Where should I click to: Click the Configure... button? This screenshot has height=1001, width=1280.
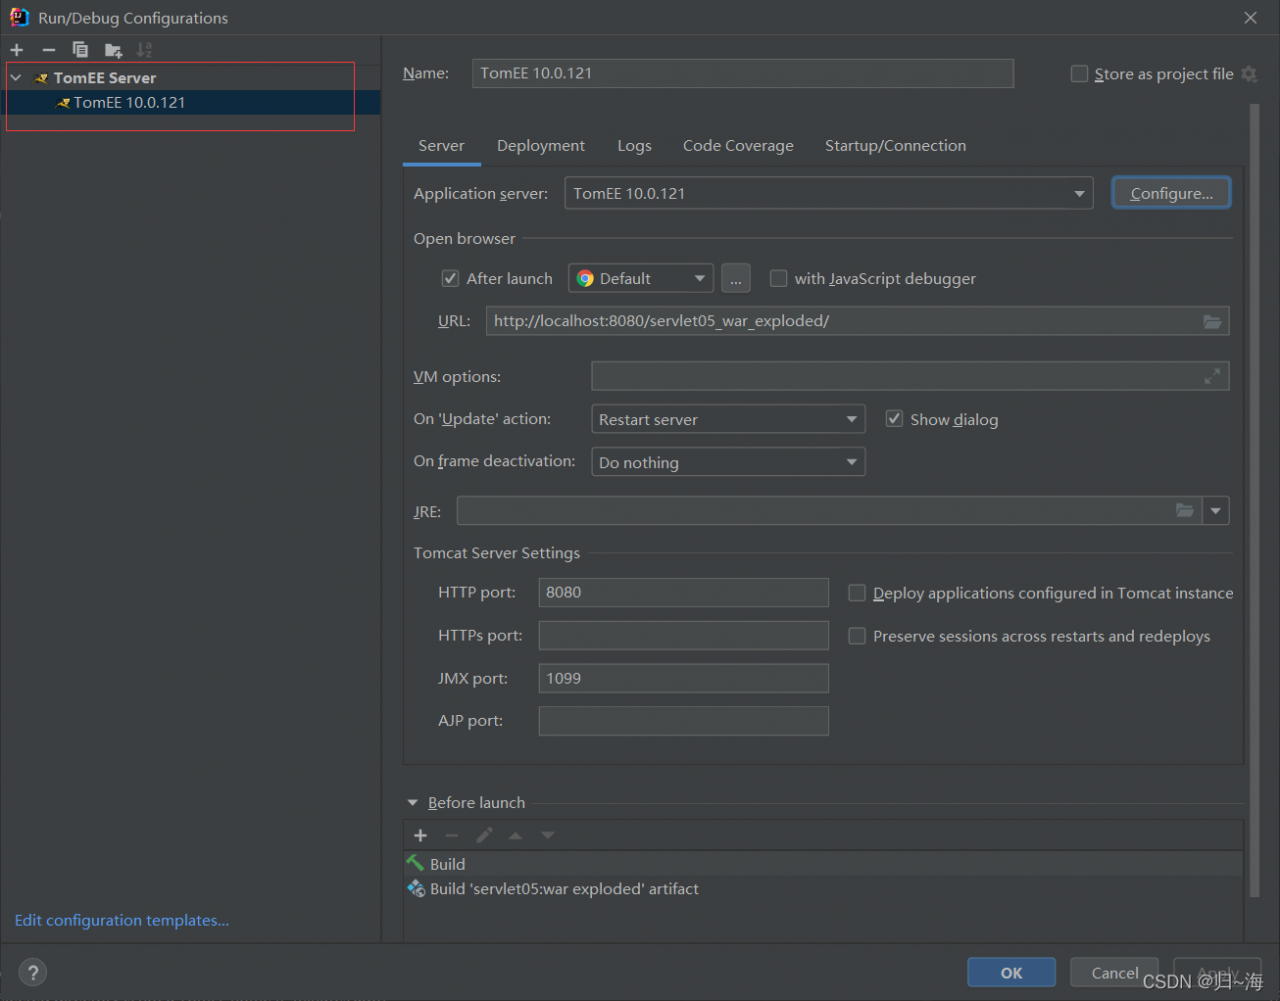(x=1171, y=194)
